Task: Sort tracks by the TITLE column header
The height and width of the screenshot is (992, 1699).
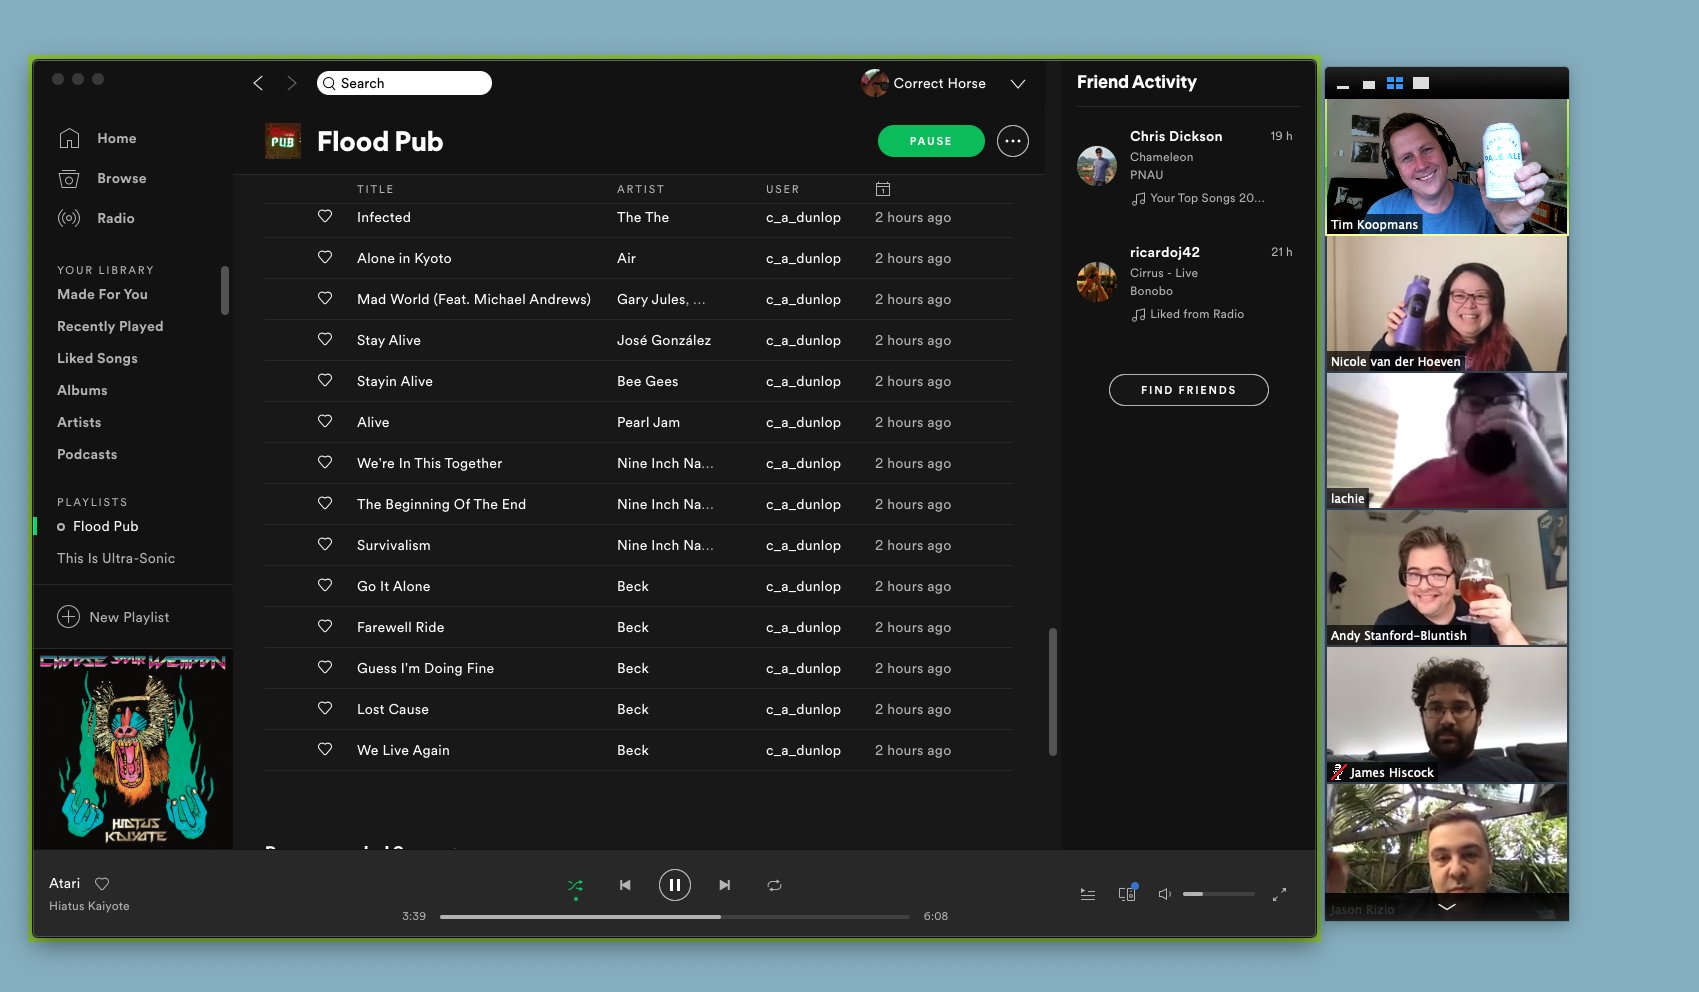Action: 375,189
